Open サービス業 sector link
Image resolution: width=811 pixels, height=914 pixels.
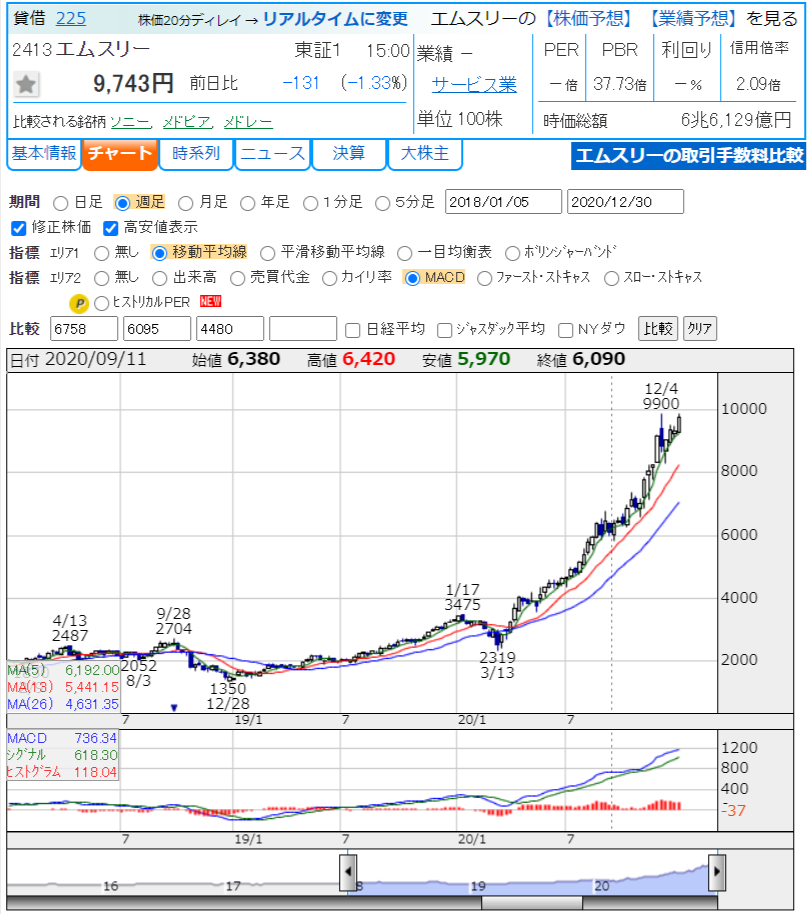pyautogui.click(x=474, y=85)
